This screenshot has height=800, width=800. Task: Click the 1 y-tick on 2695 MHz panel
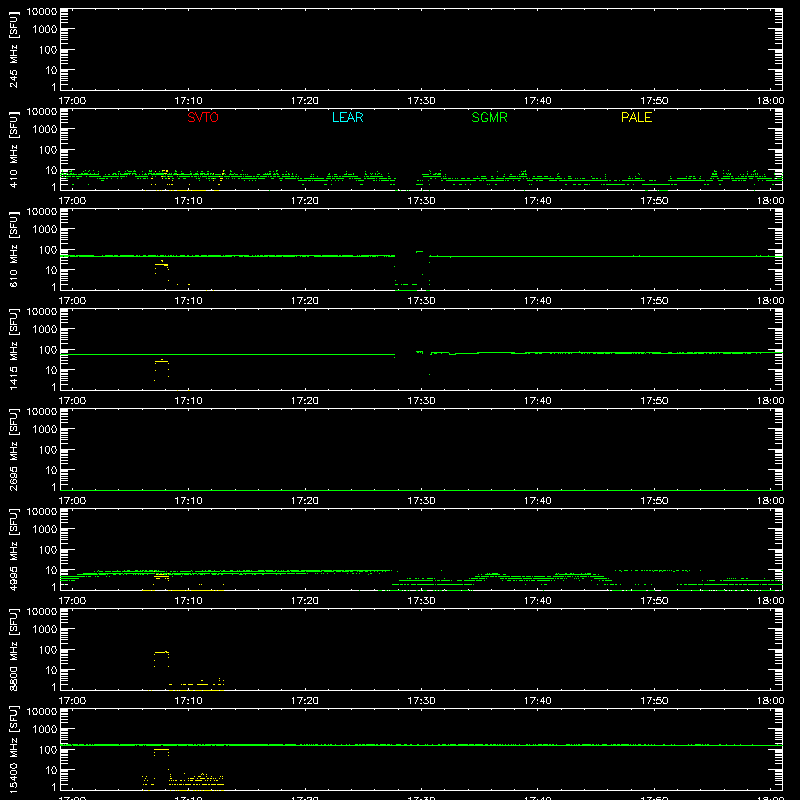point(54,487)
